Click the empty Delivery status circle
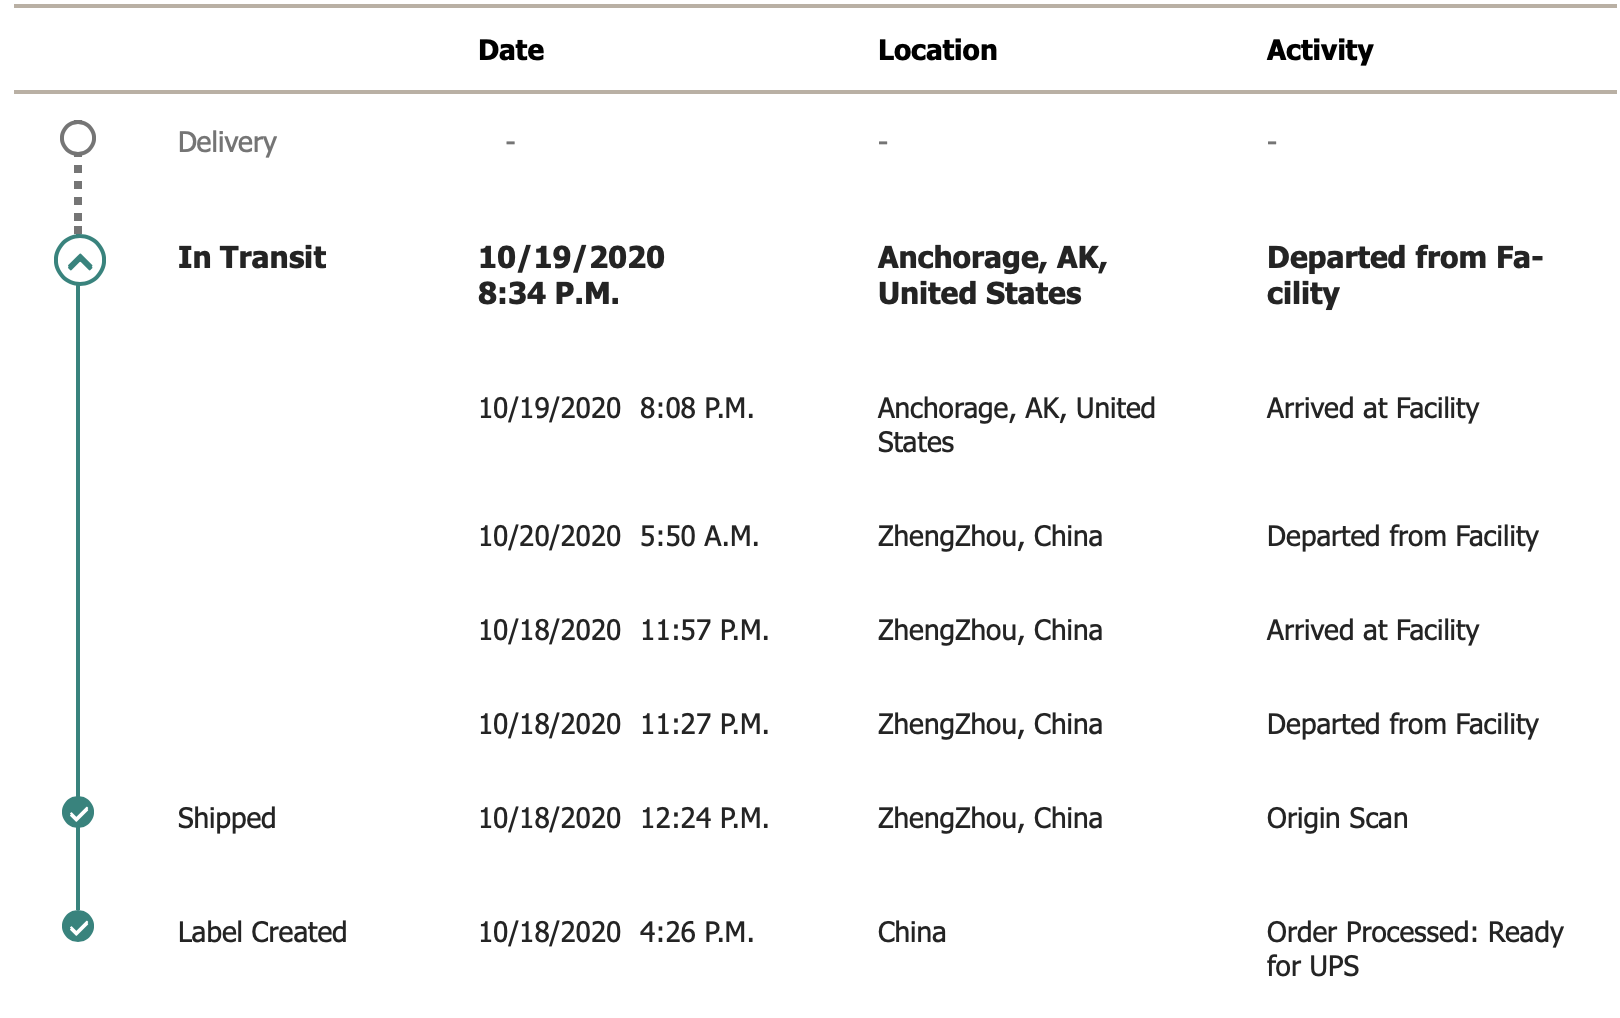Image resolution: width=1620 pixels, height=1018 pixels. click(x=78, y=138)
